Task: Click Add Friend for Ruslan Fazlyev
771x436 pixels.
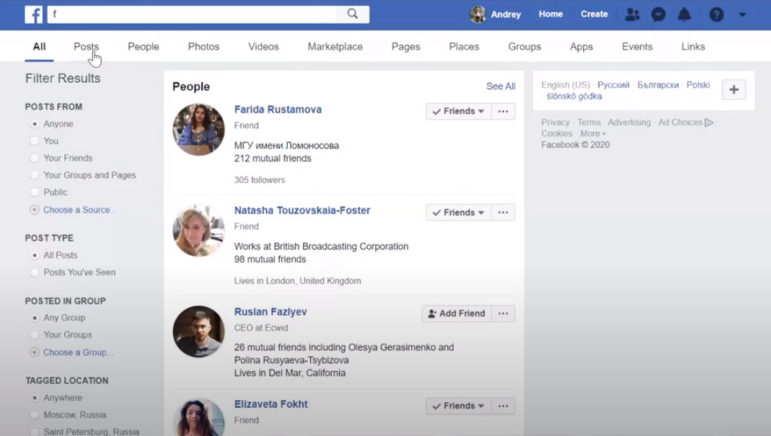Action: click(456, 313)
